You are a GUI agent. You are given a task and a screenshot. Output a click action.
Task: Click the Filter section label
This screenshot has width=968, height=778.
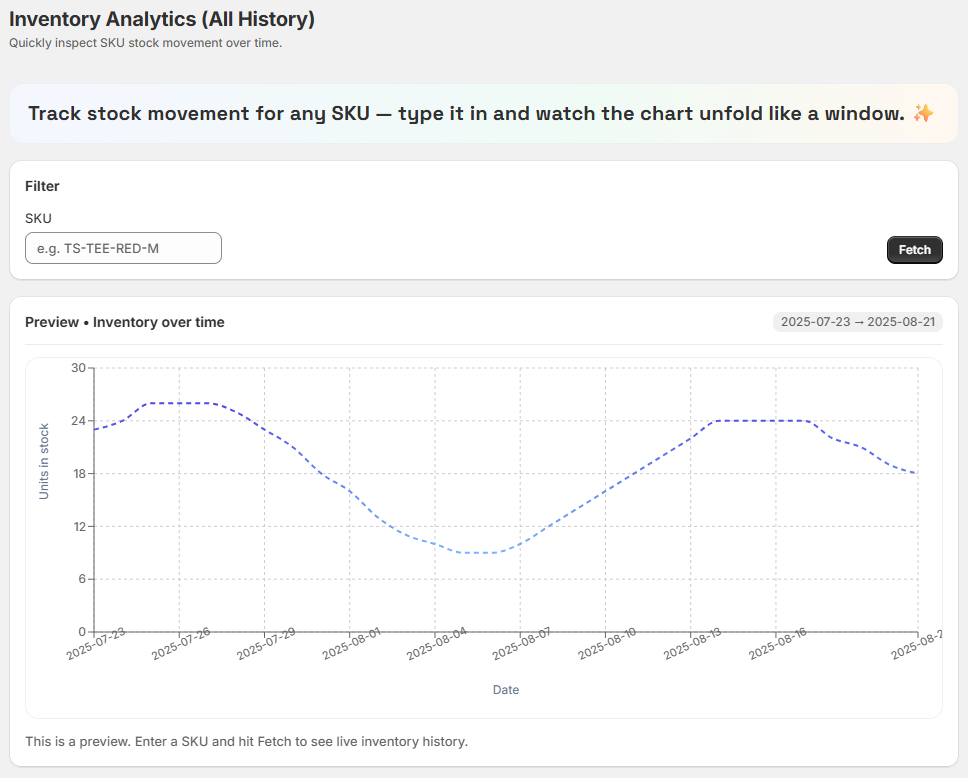42,186
